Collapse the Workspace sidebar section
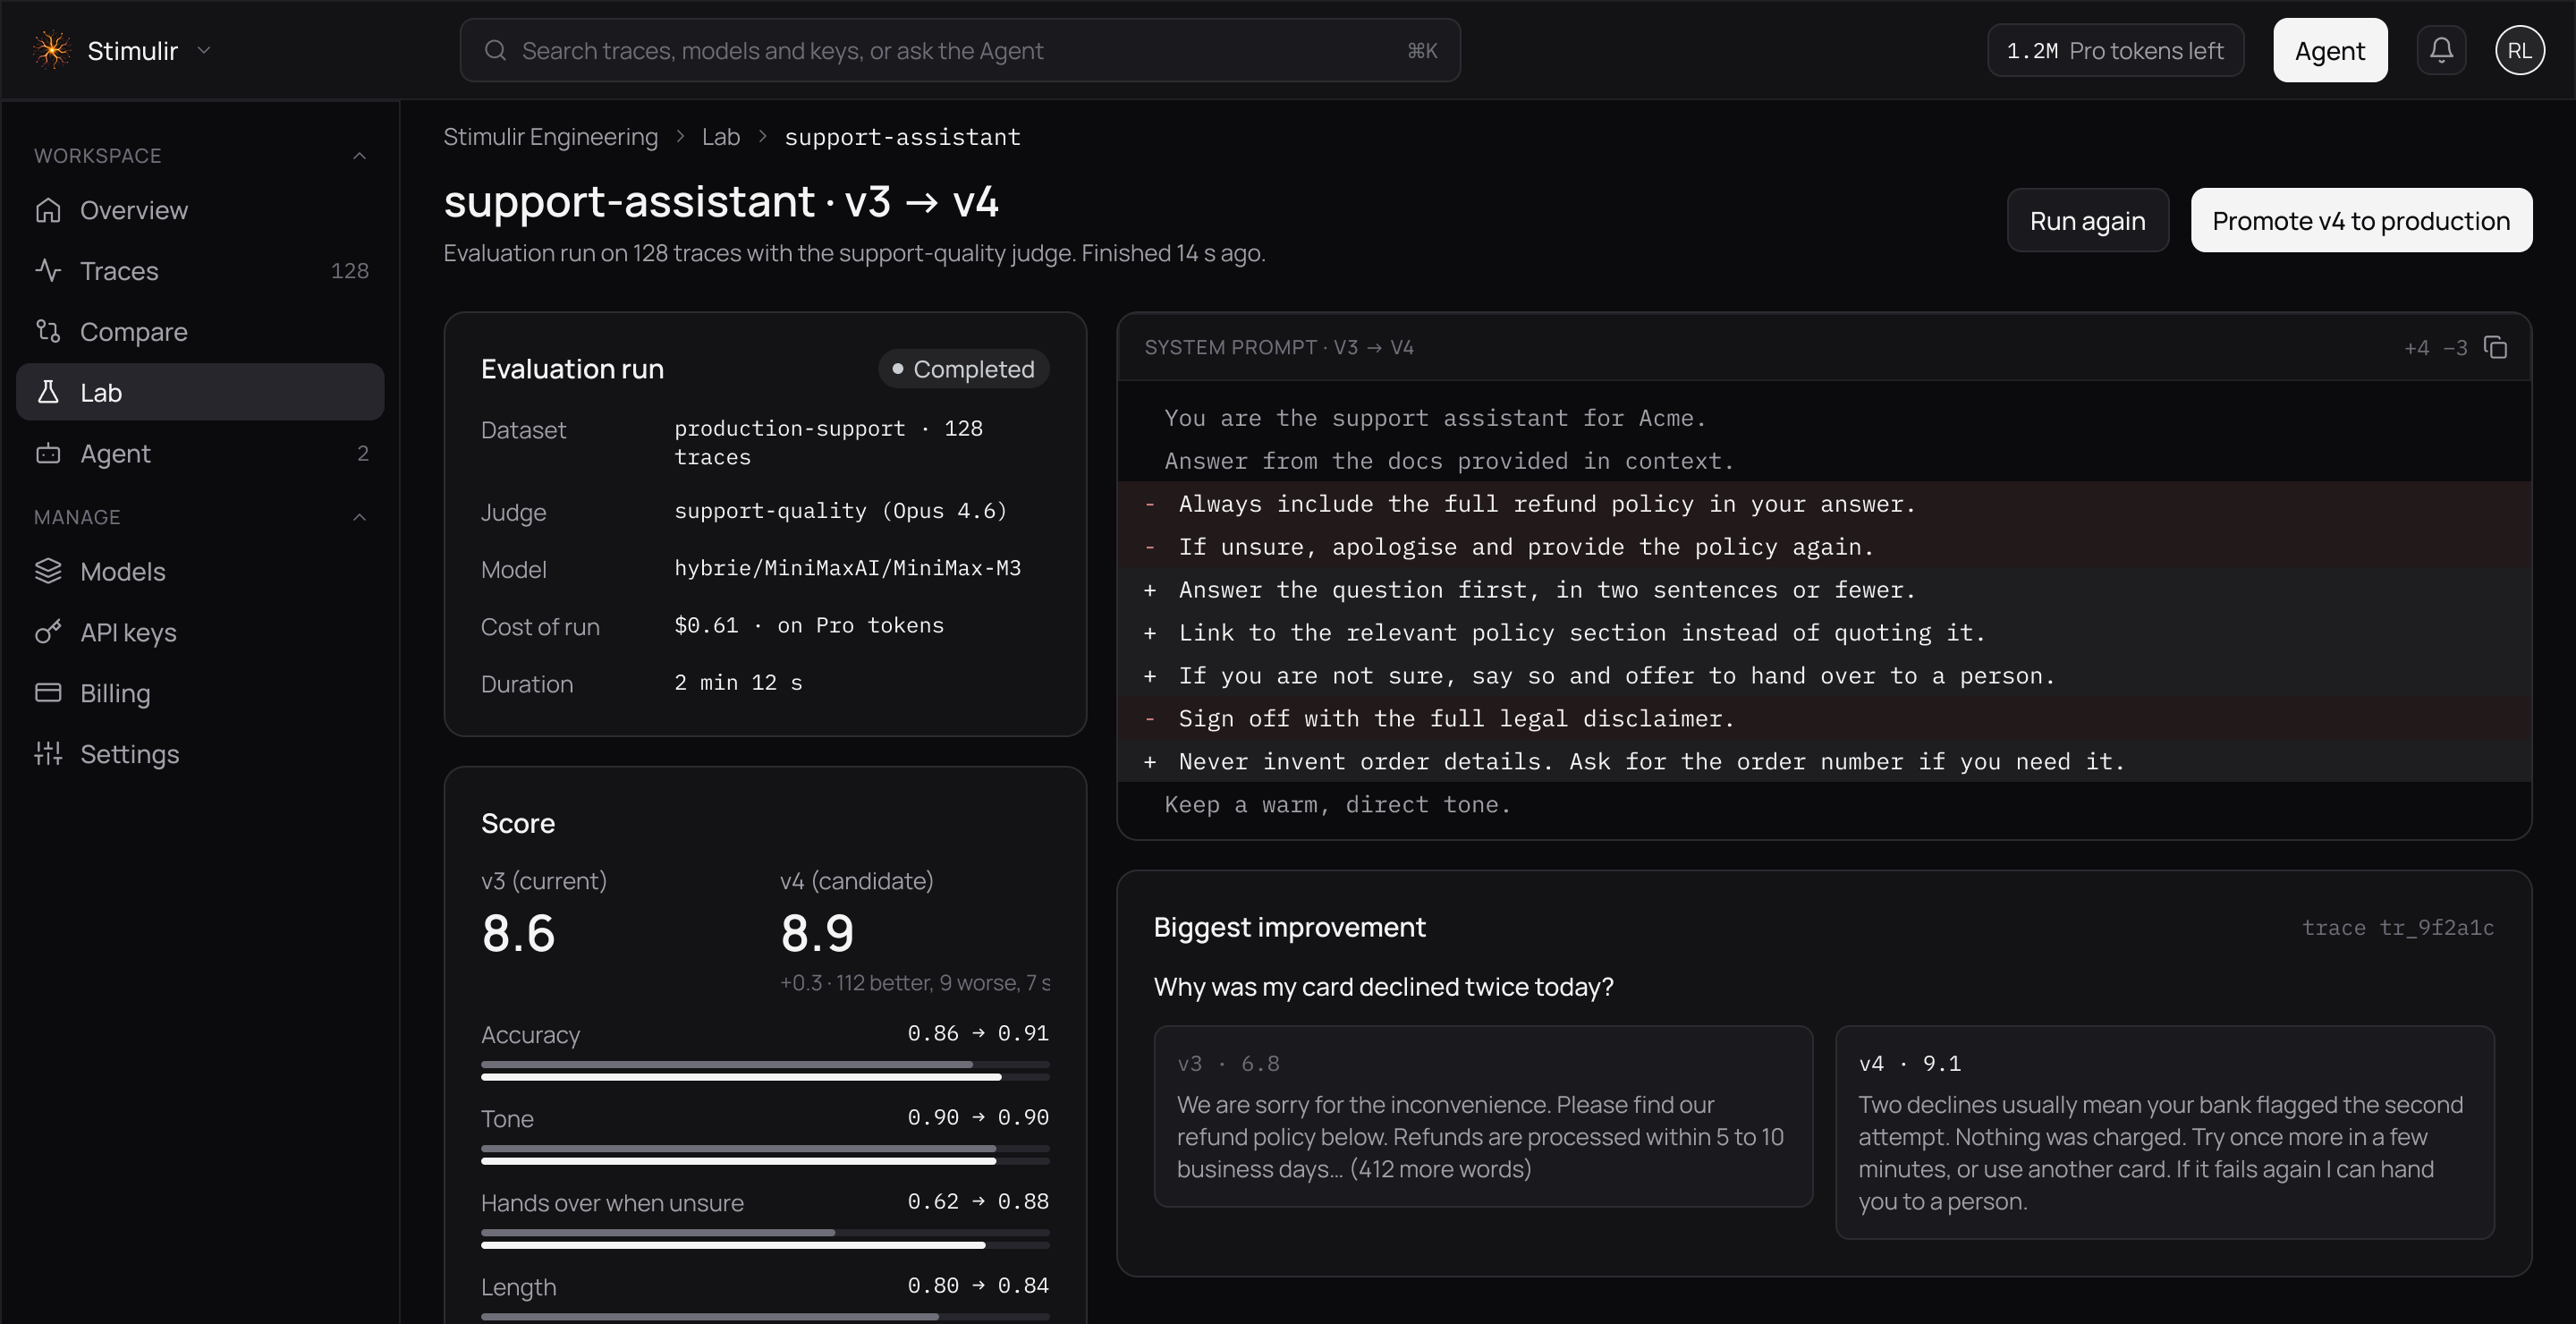The height and width of the screenshot is (1324, 2576). click(359, 156)
